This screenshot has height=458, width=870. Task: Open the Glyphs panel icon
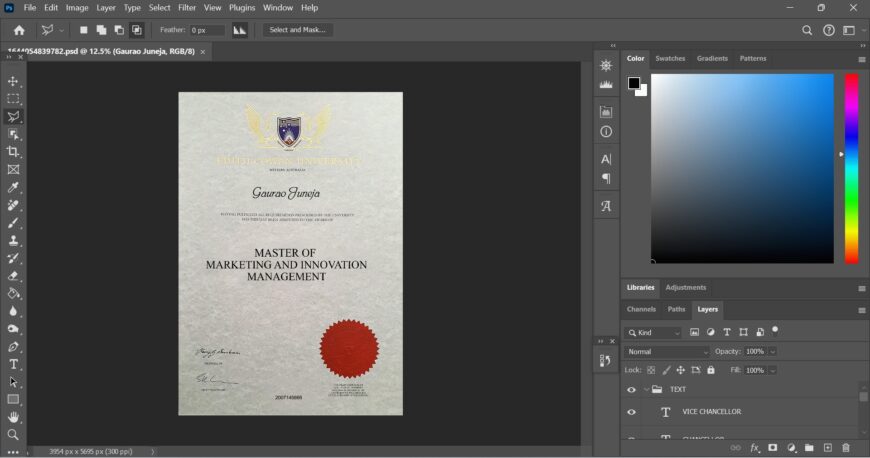pos(606,206)
